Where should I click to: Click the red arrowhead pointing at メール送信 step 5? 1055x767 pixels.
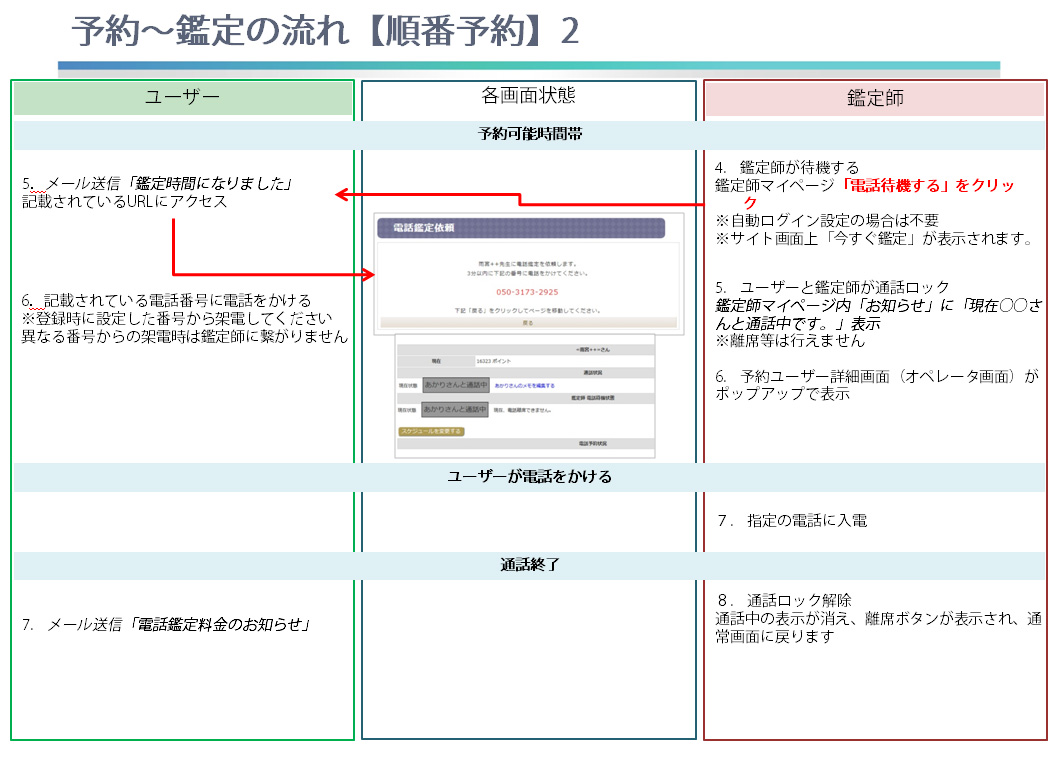(341, 193)
